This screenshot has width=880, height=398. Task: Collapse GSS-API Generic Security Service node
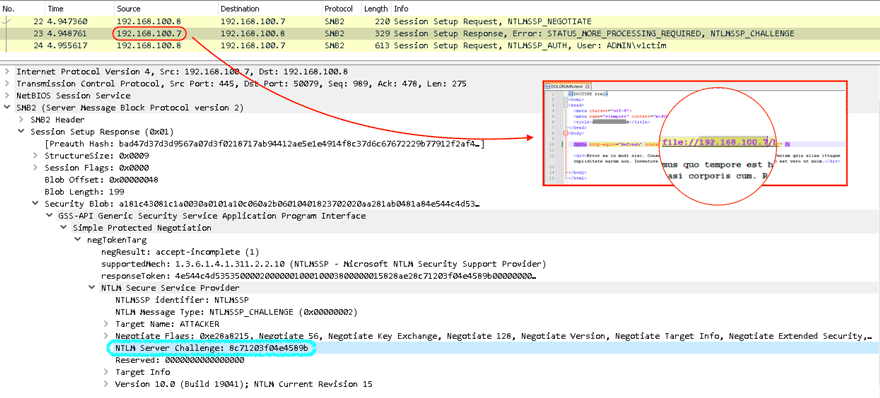[x=49, y=216]
